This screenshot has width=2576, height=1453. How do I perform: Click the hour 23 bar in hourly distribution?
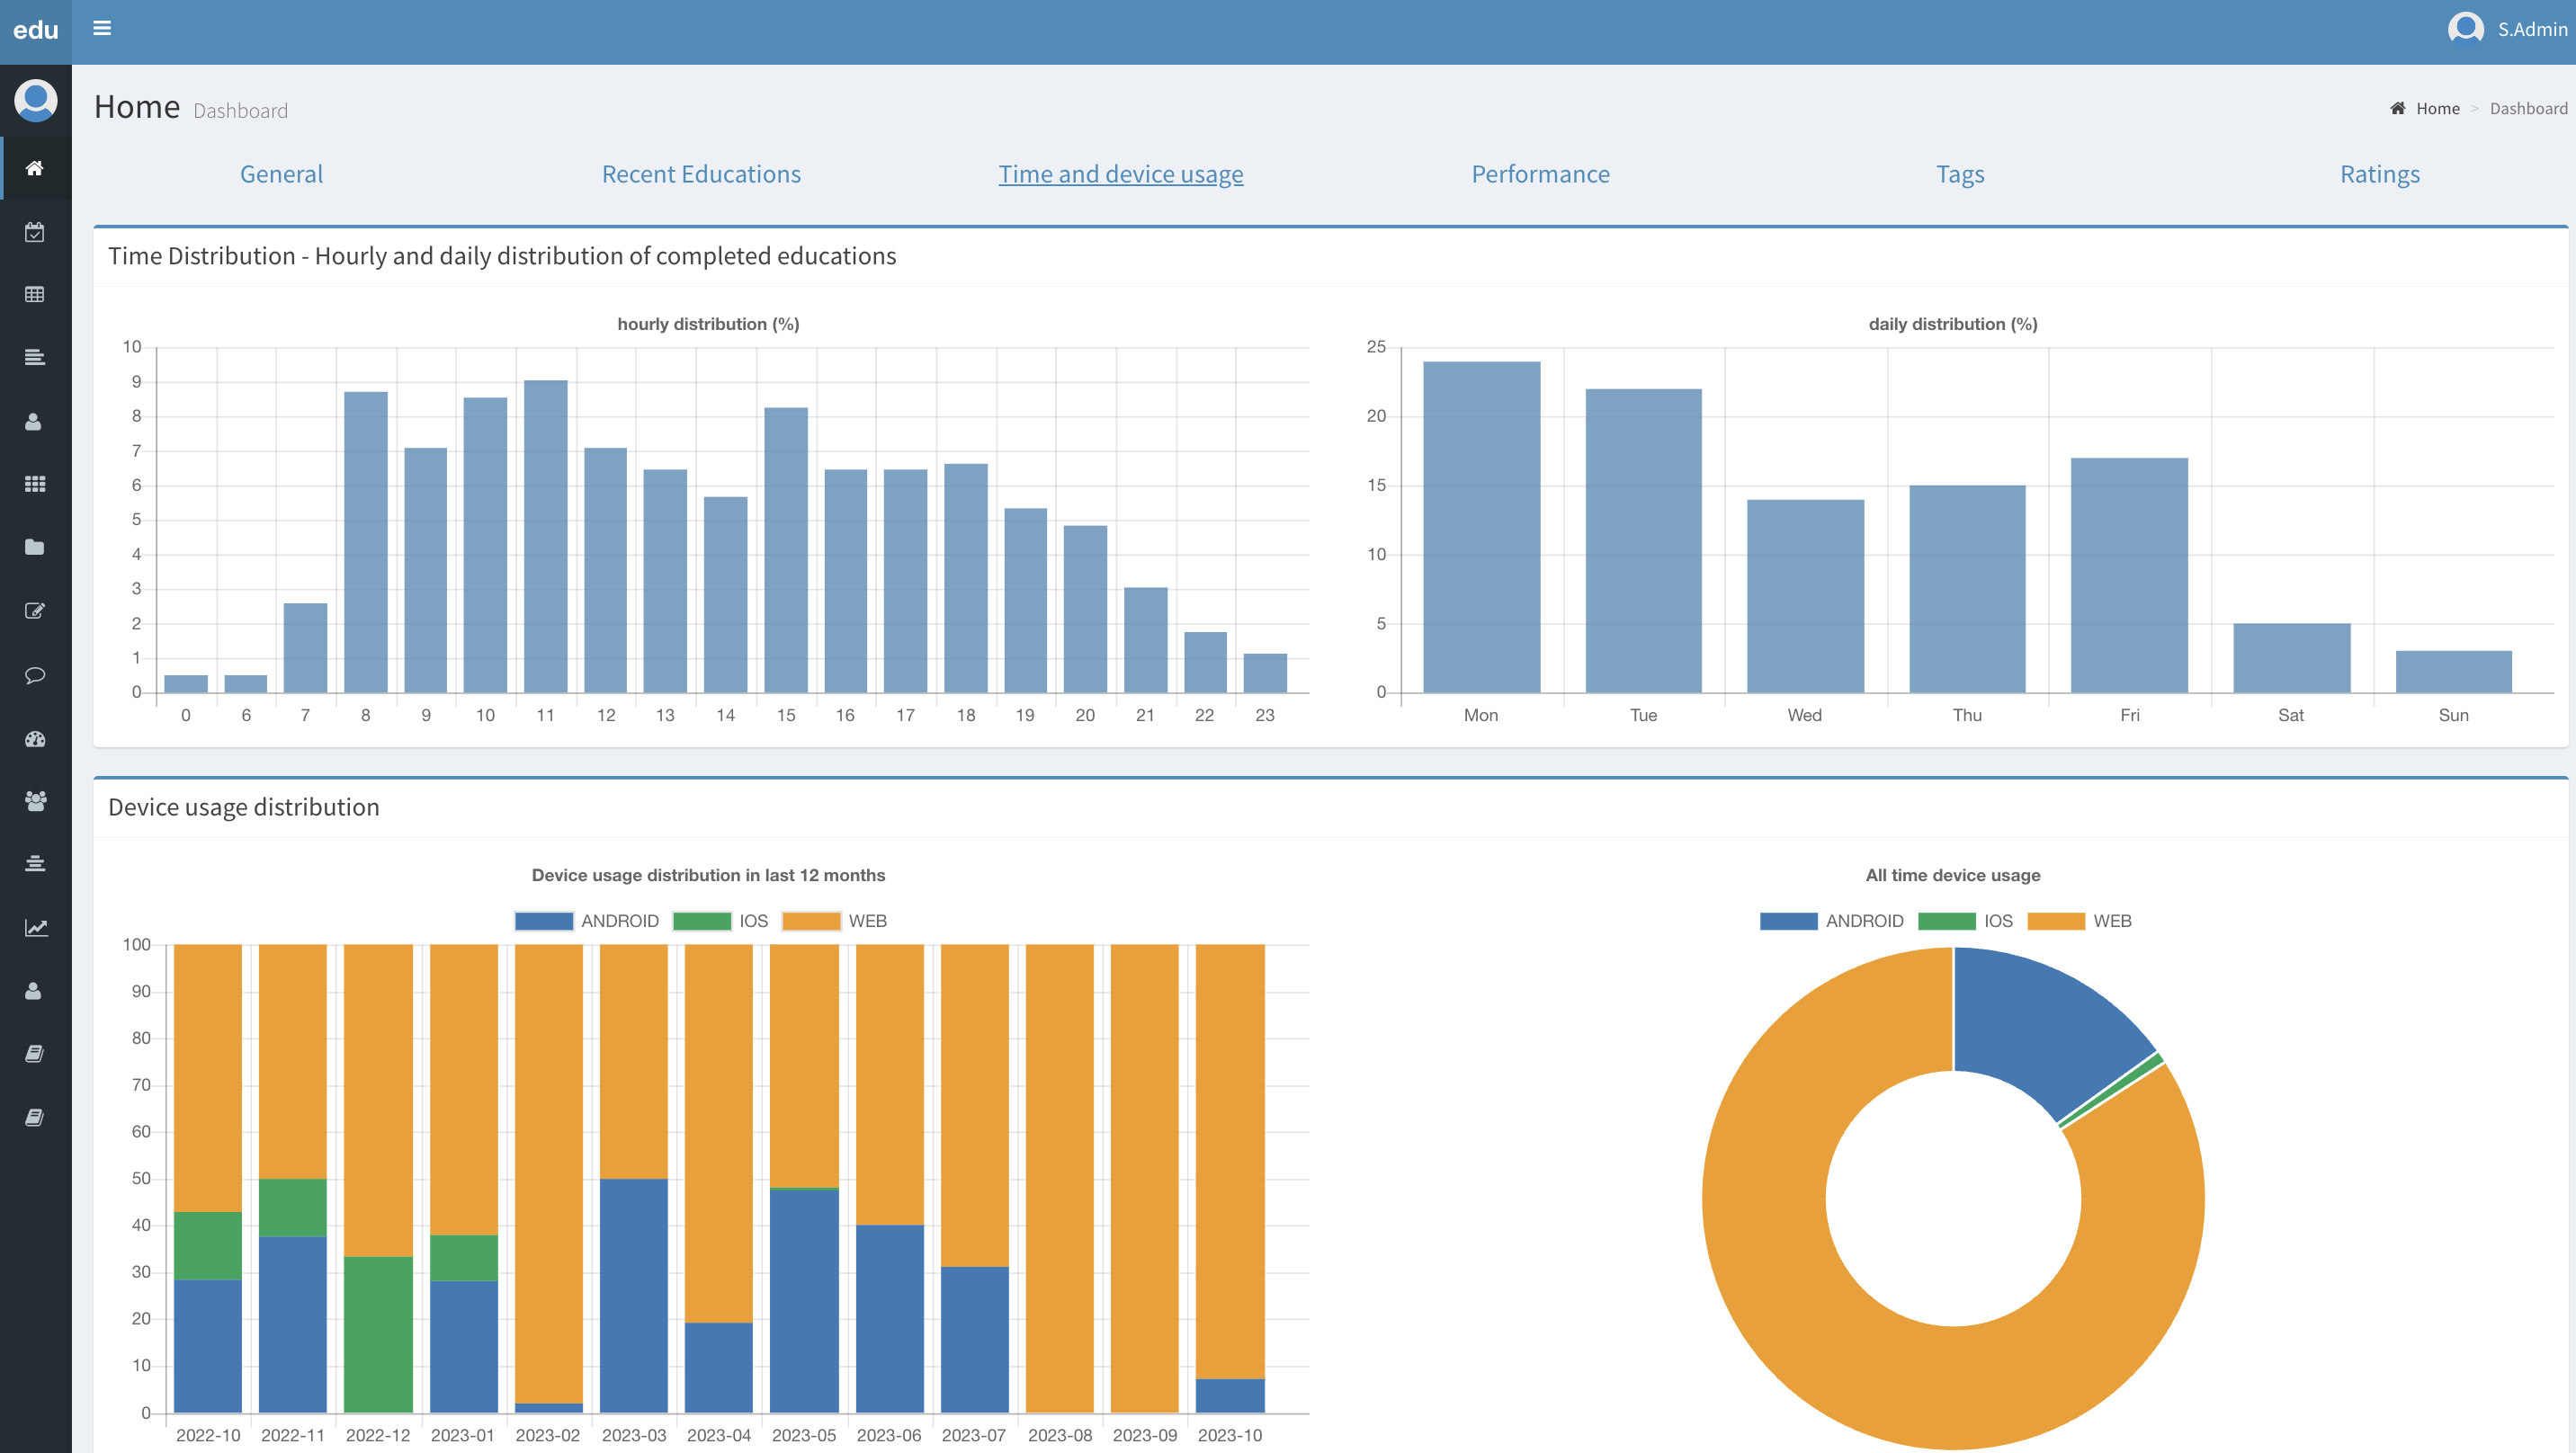pos(1265,673)
